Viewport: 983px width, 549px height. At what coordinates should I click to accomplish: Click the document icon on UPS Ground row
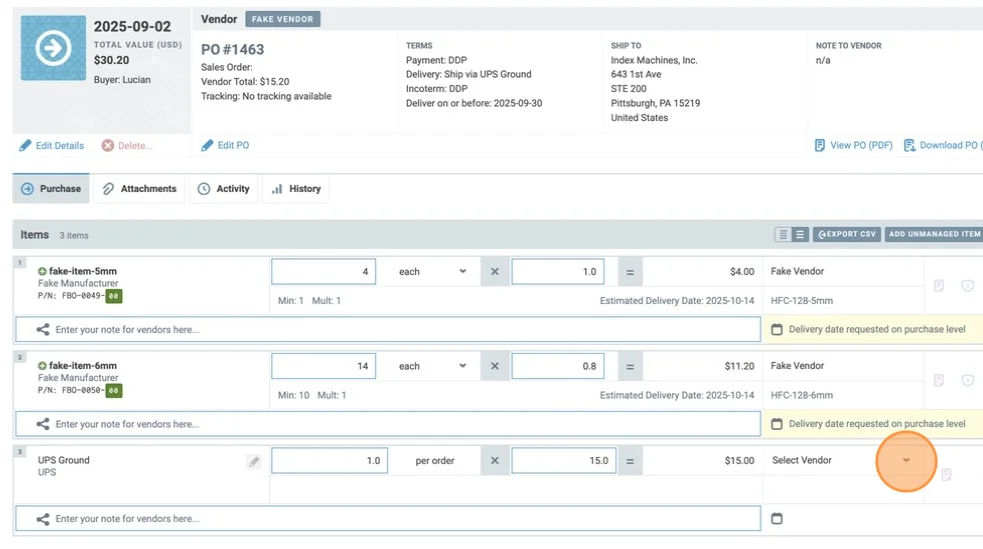coord(946,474)
